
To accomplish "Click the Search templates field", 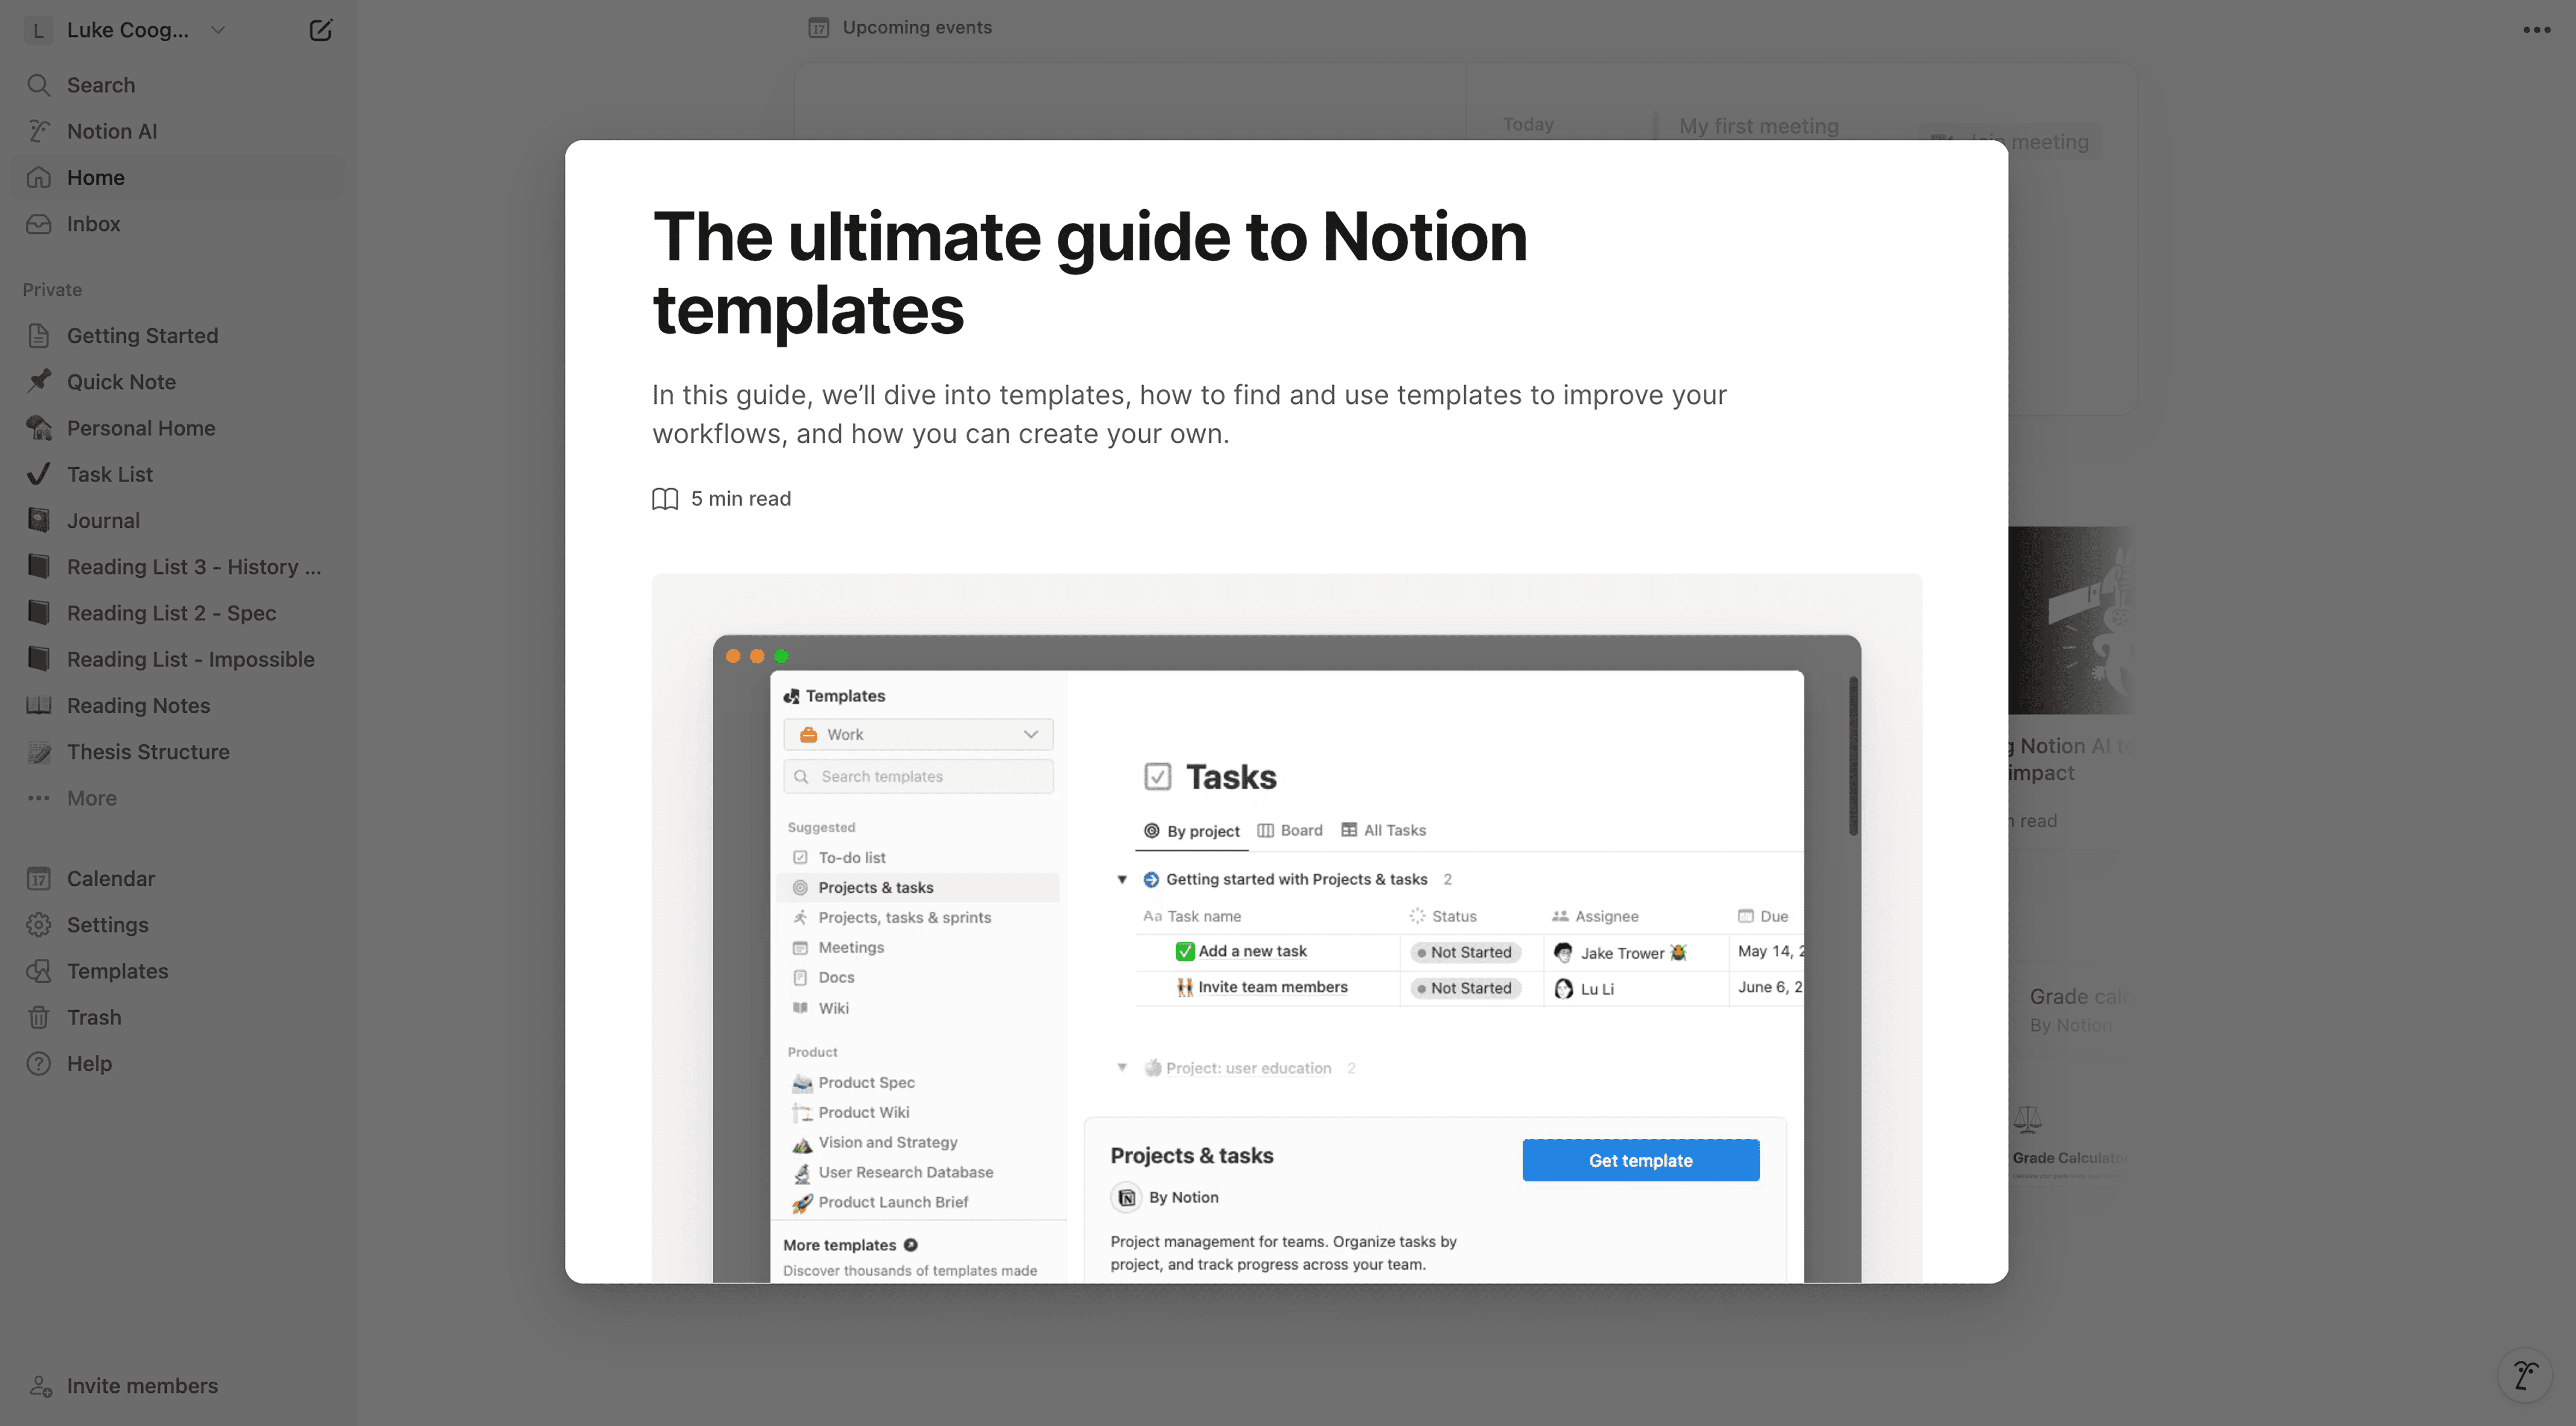I will coord(918,776).
